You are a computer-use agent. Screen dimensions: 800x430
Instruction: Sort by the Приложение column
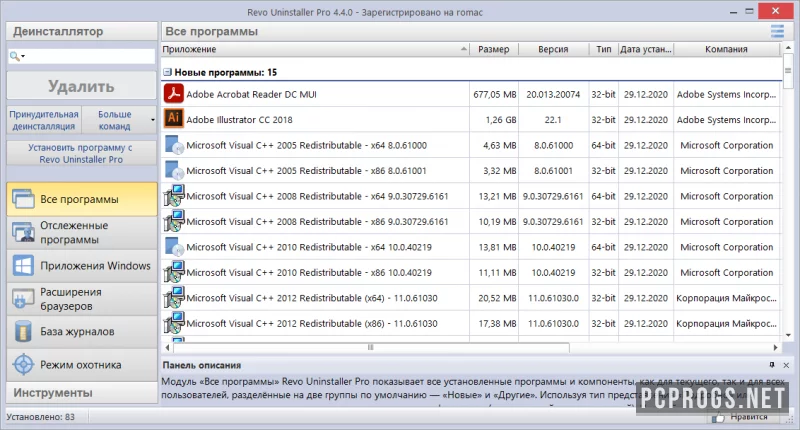(315, 49)
